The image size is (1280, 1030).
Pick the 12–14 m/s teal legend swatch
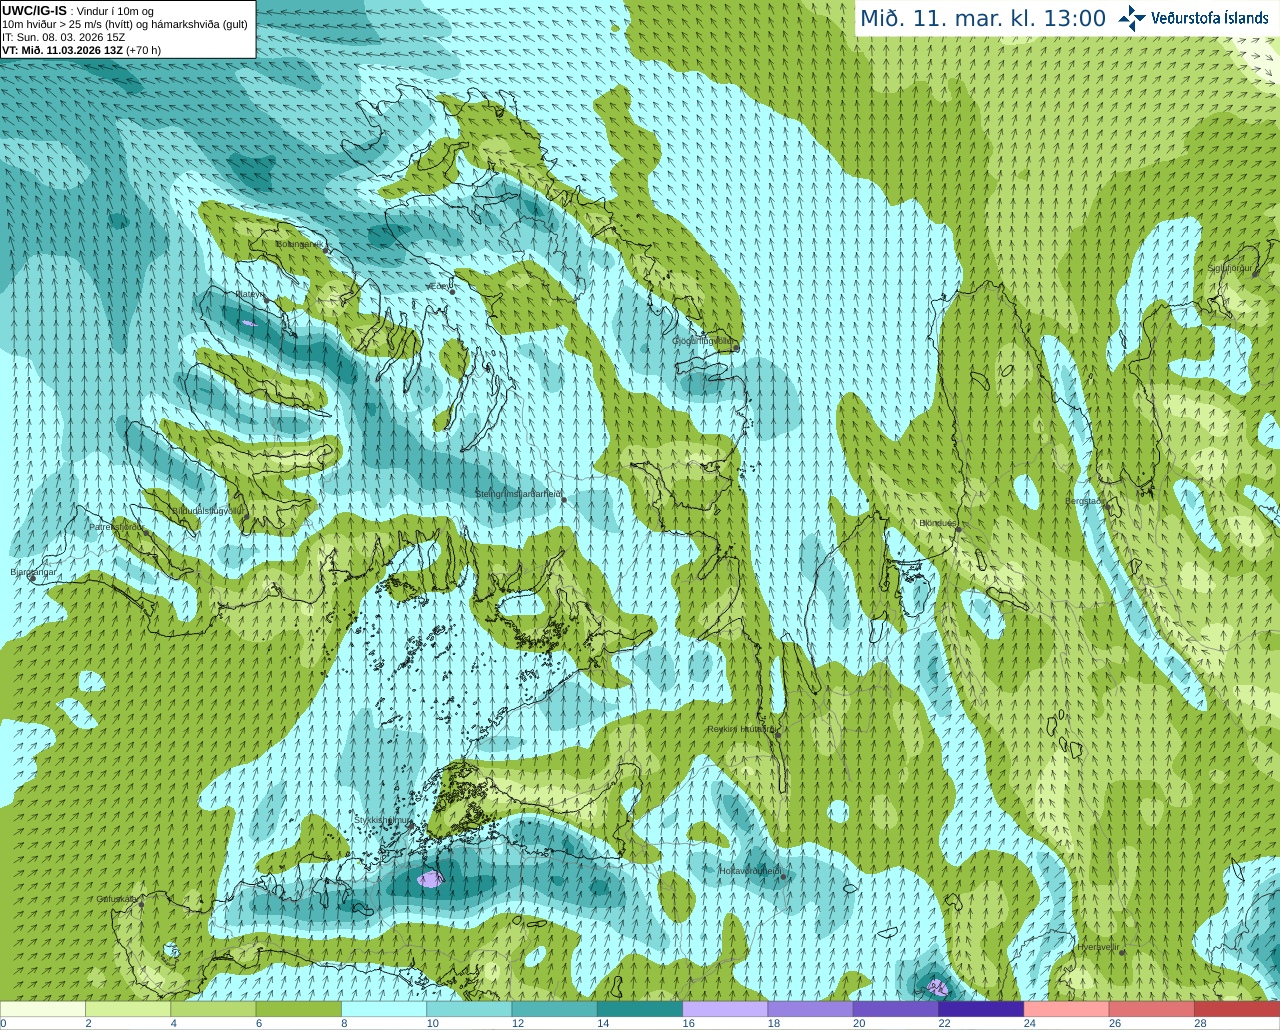555,1009
